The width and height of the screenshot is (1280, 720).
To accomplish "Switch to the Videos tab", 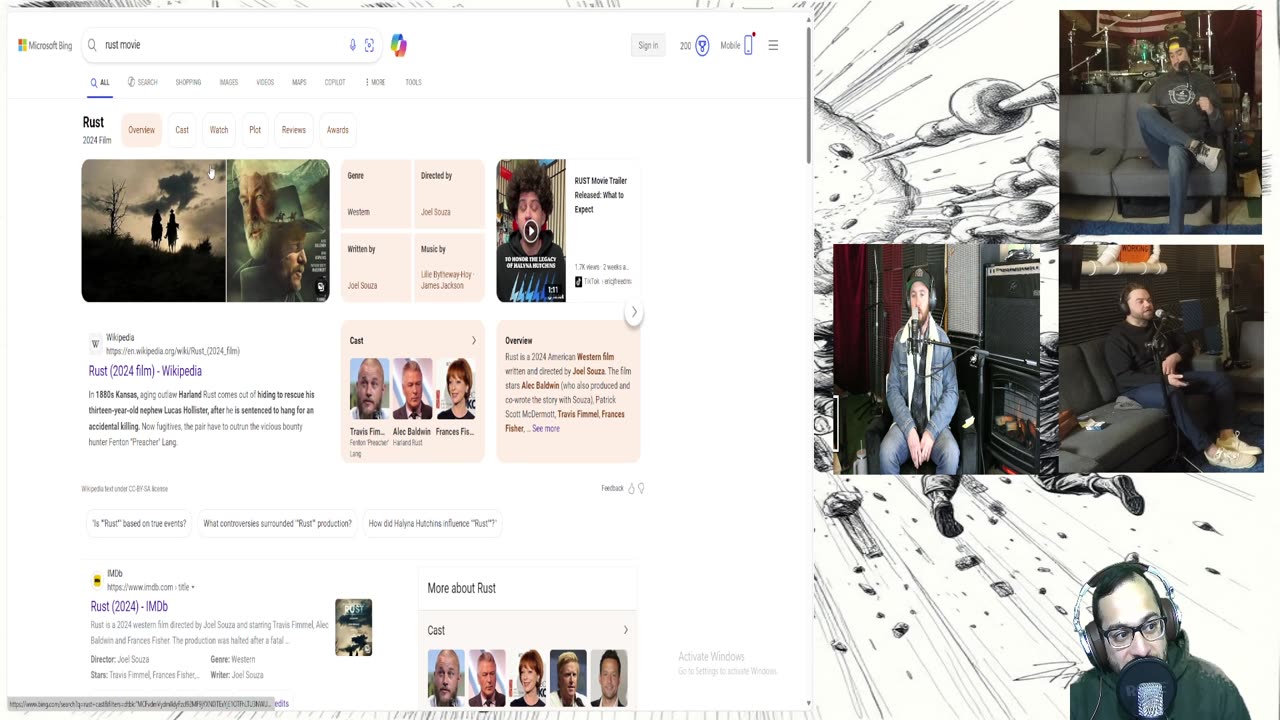I will (x=265, y=82).
